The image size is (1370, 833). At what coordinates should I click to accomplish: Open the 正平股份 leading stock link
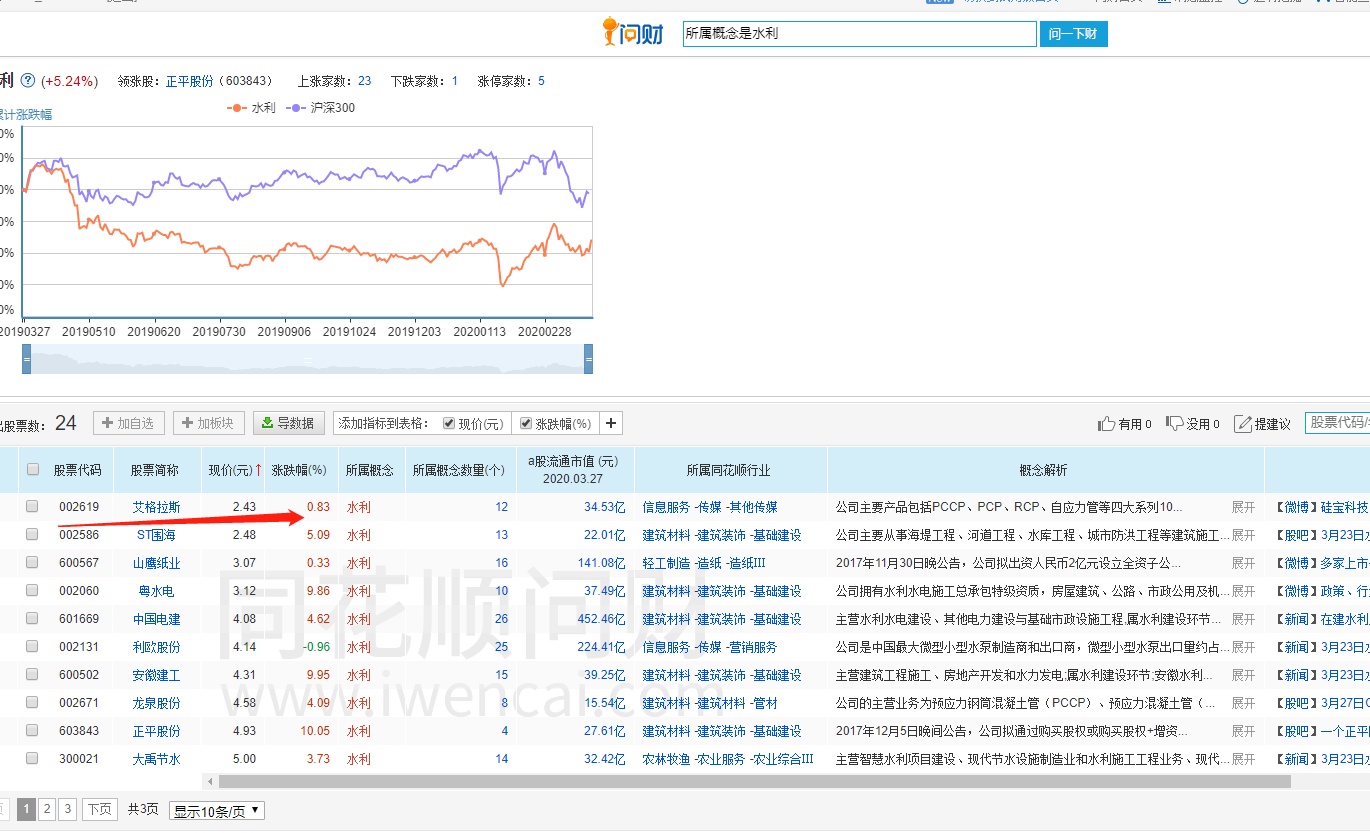pyautogui.click(x=188, y=80)
